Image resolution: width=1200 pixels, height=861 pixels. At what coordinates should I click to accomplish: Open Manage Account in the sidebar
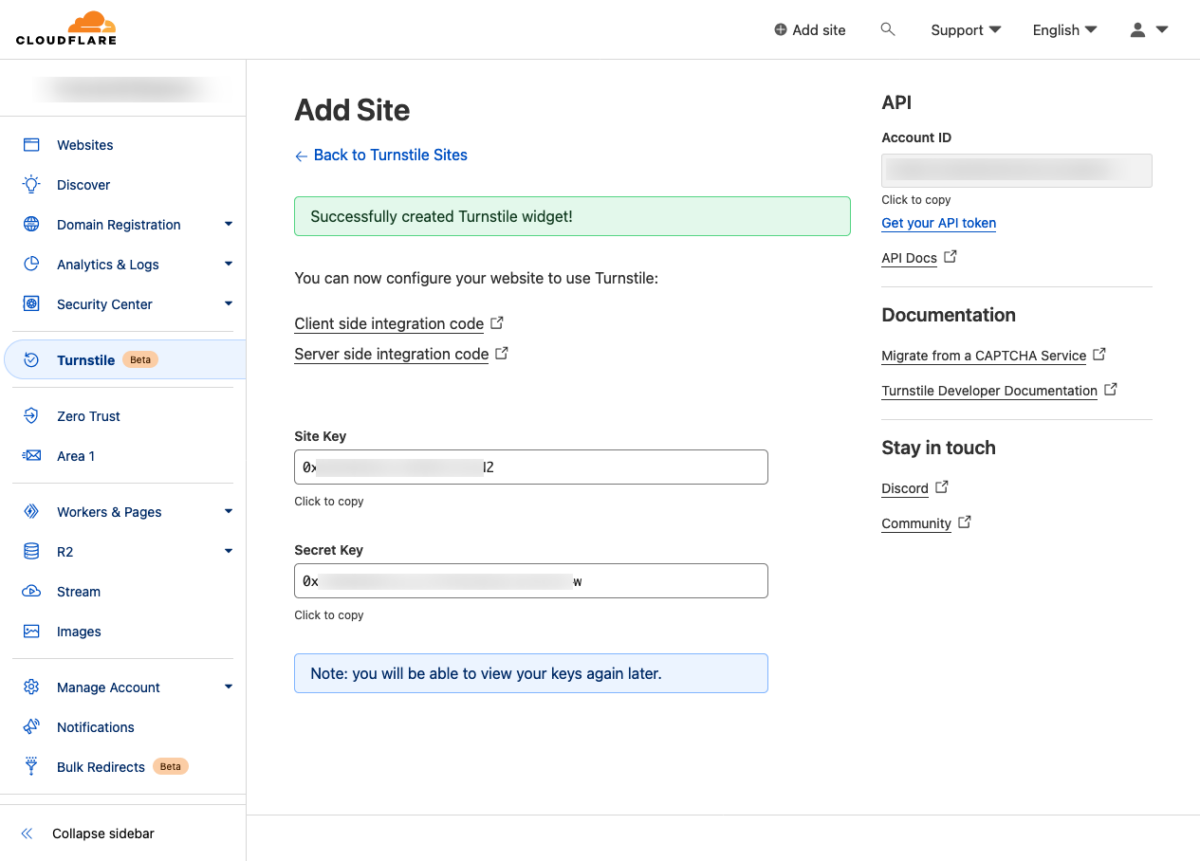[x=108, y=687]
